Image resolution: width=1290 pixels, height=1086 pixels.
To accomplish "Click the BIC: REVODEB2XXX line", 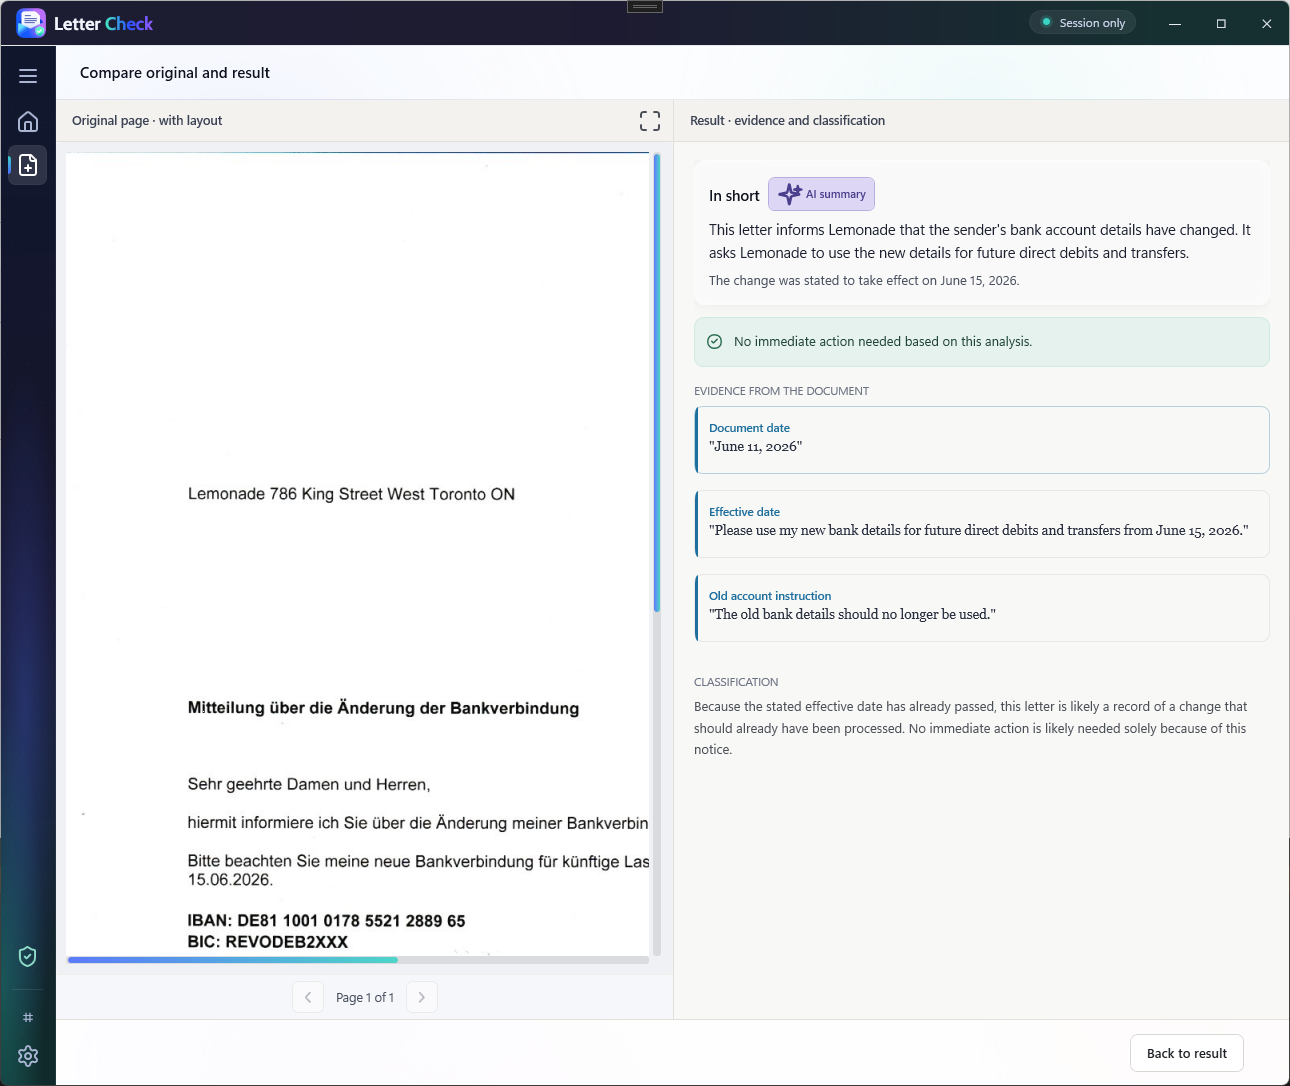I will click(268, 942).
